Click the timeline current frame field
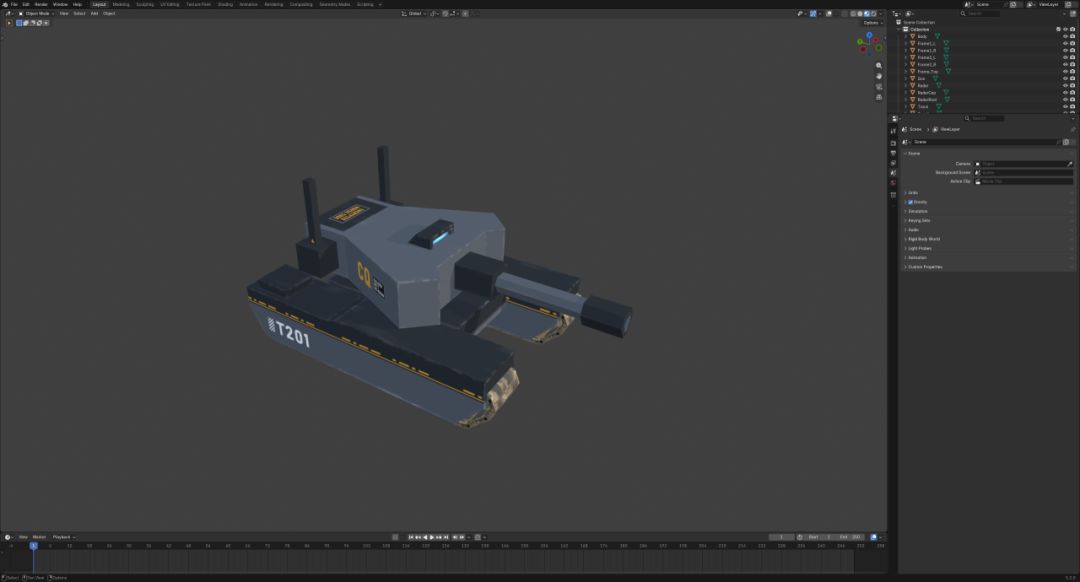The height and width of the screenshot is (582, 1080). tap(782, 537)
